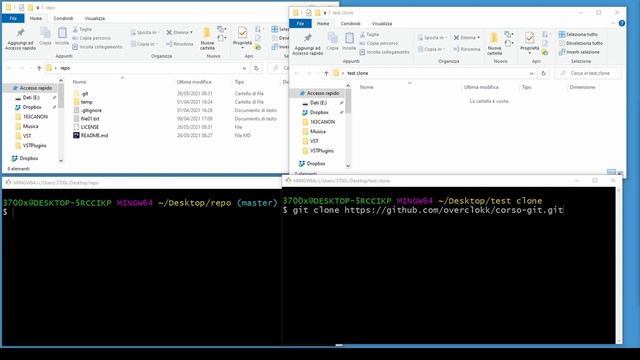Click Seleziona tutto in test clone window
Image resolution: width=640 pixels, height=360 pixels.
578,34
